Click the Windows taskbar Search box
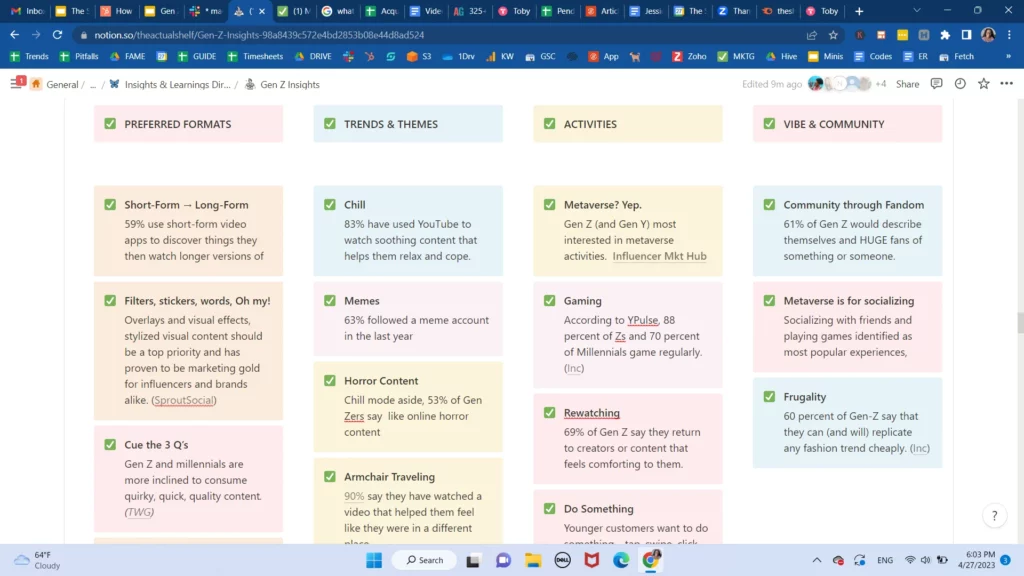The width and height of the screenshot is (1024, 576). click(x=424, y=560)
